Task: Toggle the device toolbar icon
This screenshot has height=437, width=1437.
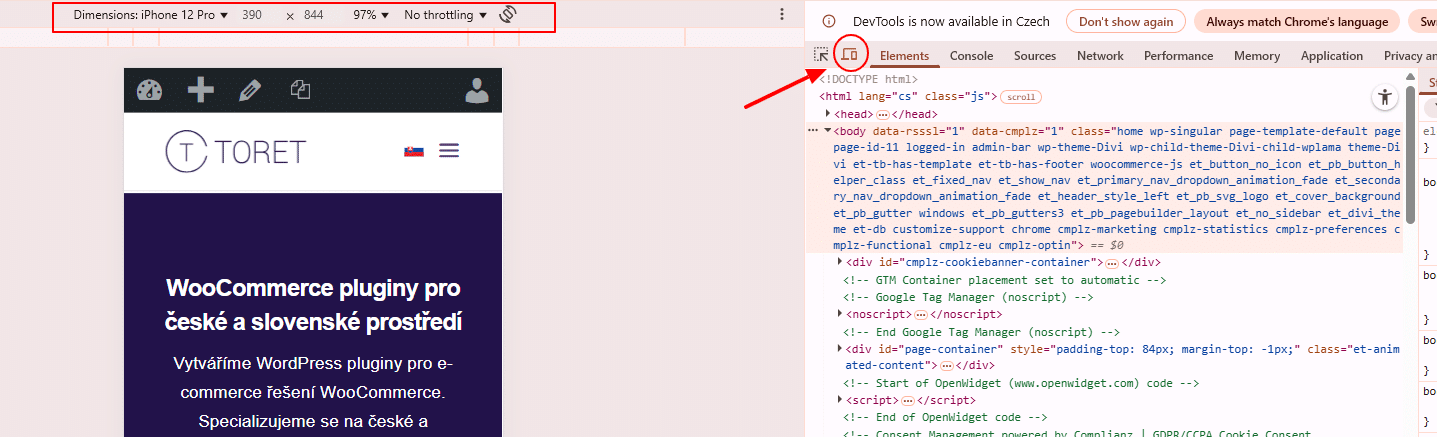Action: [850, 54]
